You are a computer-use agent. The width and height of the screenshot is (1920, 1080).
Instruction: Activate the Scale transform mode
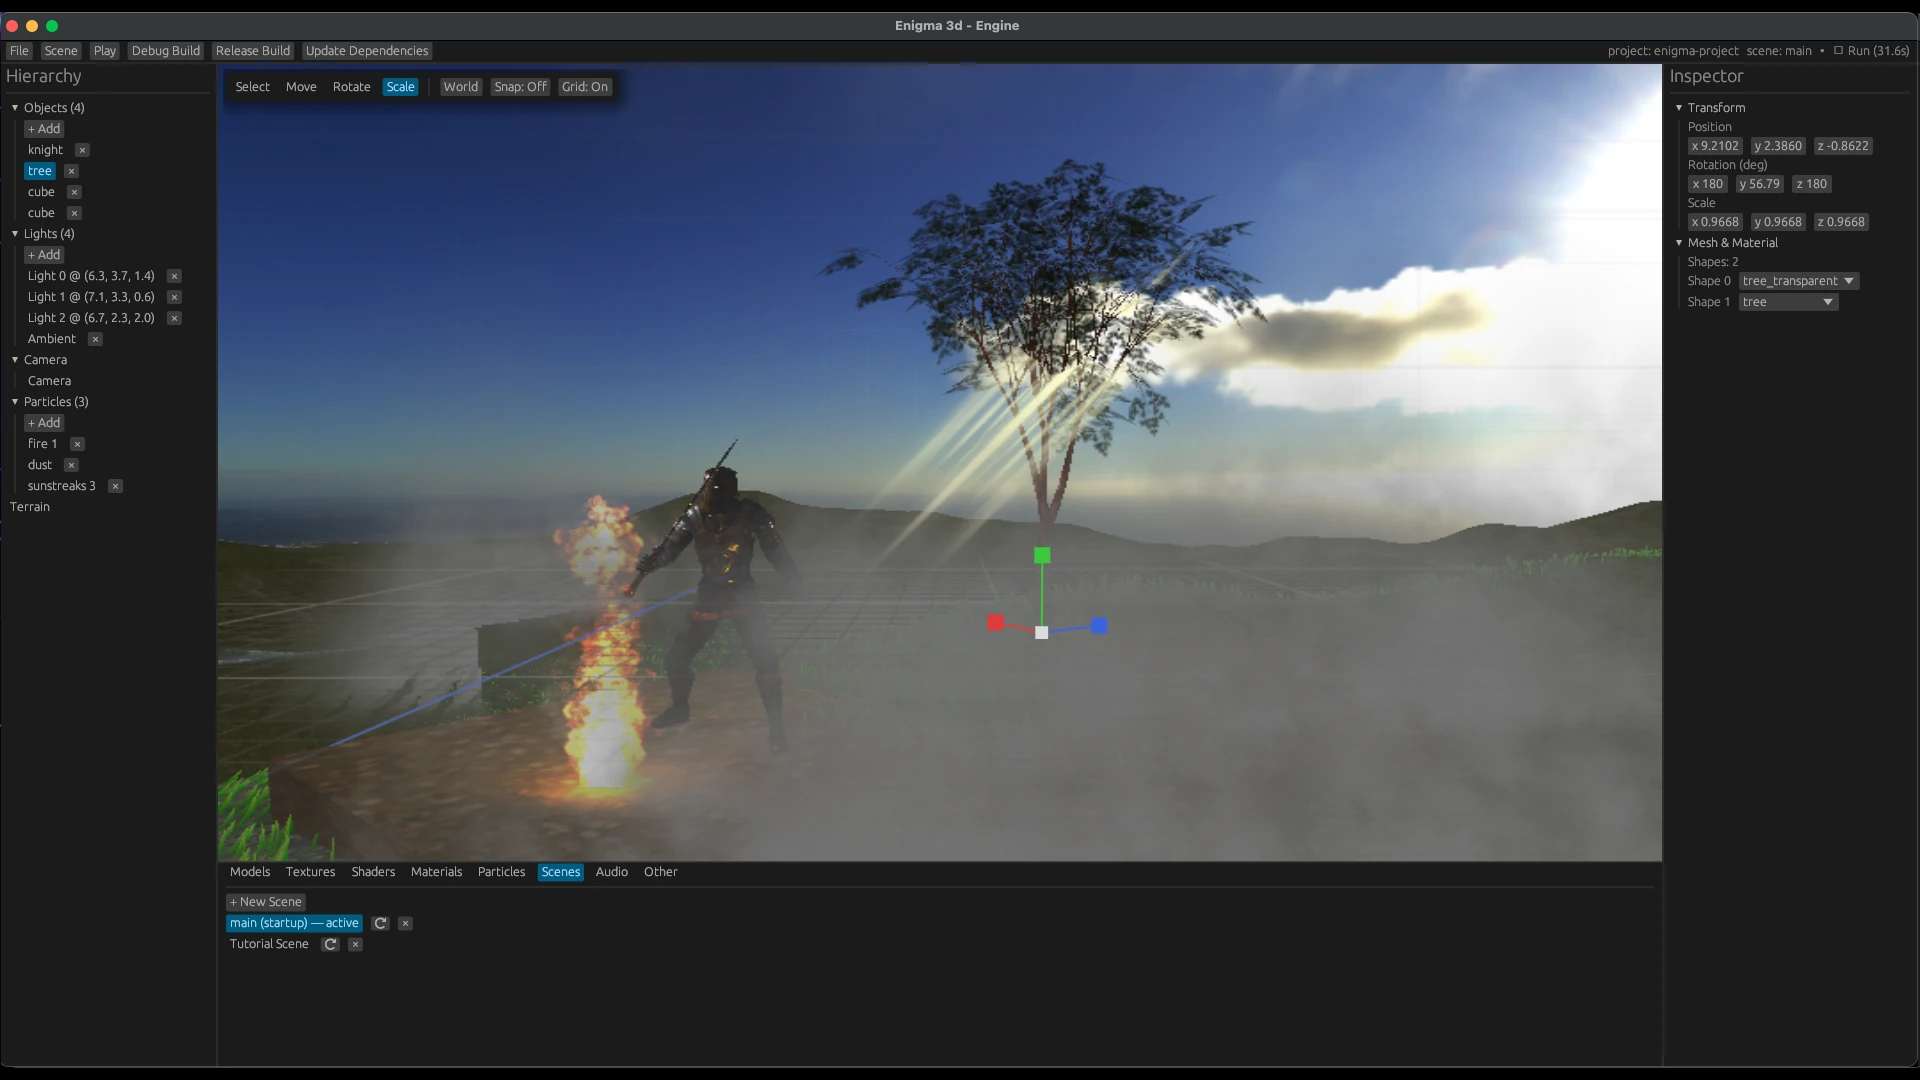[x=400, y=87]
